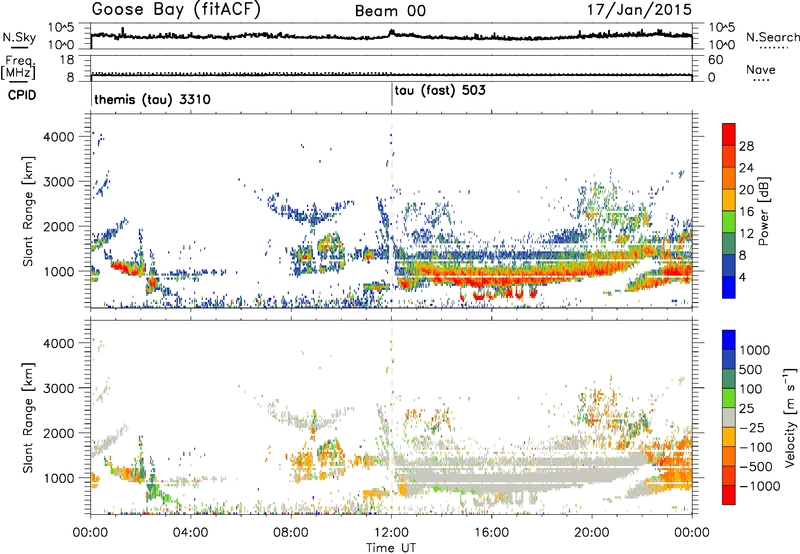This screenshot has width=800, height=554.
Task: Click the 'Freq. [MHz]' axis label
Action: coord(18,68)
